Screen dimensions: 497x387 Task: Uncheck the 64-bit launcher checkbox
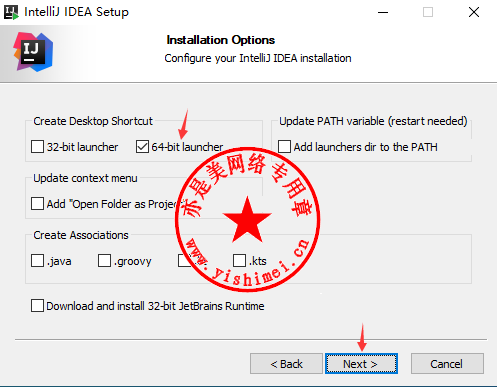point(142,147)
